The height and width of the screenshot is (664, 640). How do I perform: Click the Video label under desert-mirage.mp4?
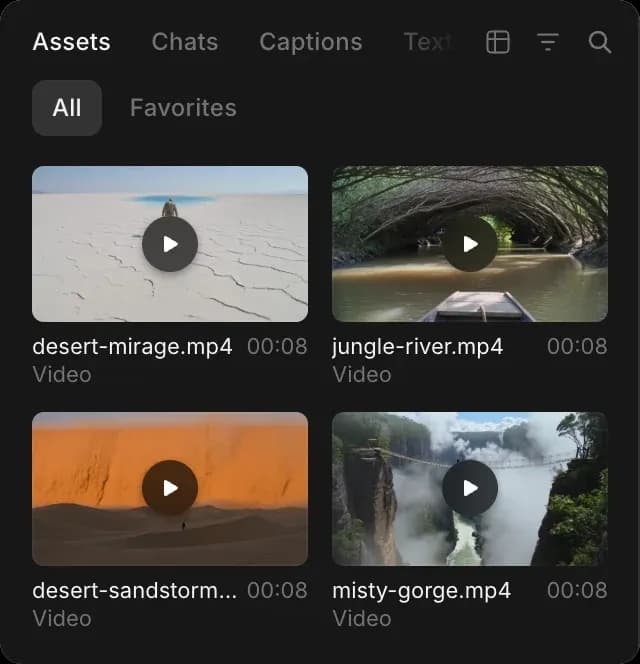62,375
